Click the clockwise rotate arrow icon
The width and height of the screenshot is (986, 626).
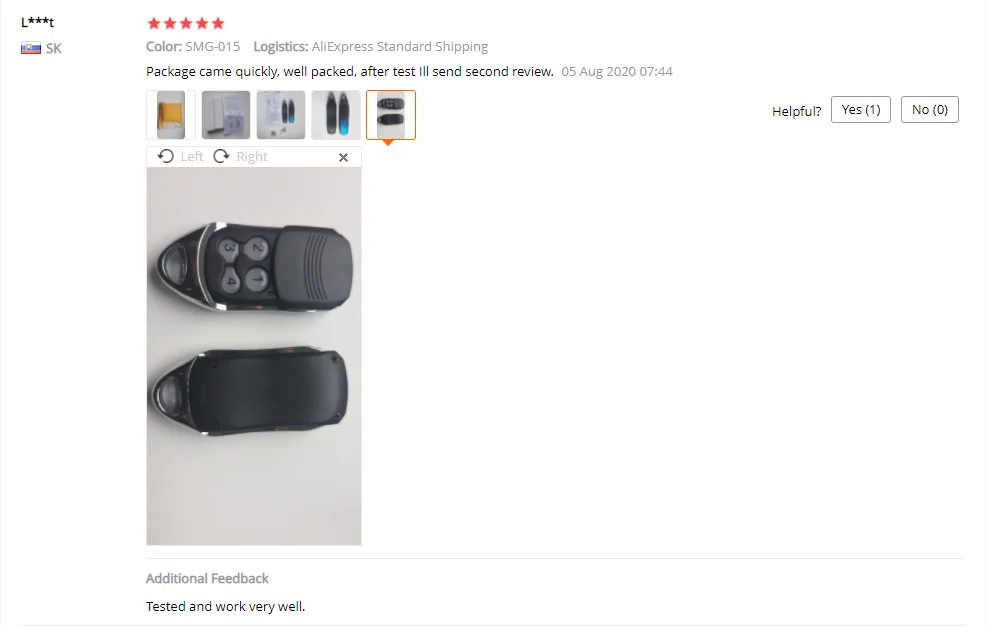[221, 156]
